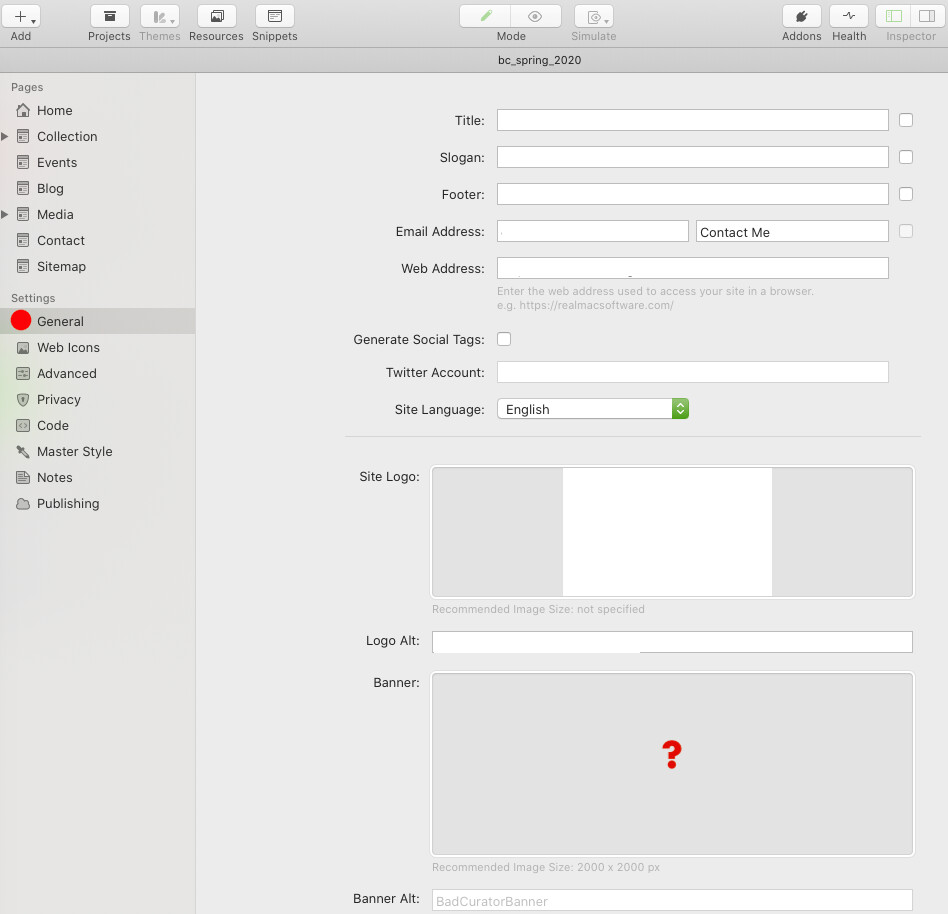The width and height of the screenshot is (948, 914).
Task: Open Notes settings icon
Action: click(23, 478)
